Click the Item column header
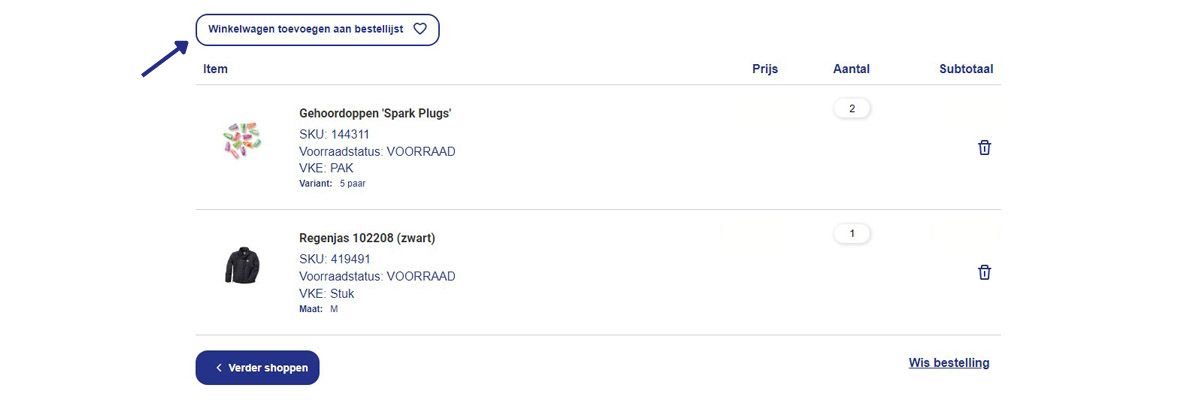1200x400 pixels. (x=215, y=69)
